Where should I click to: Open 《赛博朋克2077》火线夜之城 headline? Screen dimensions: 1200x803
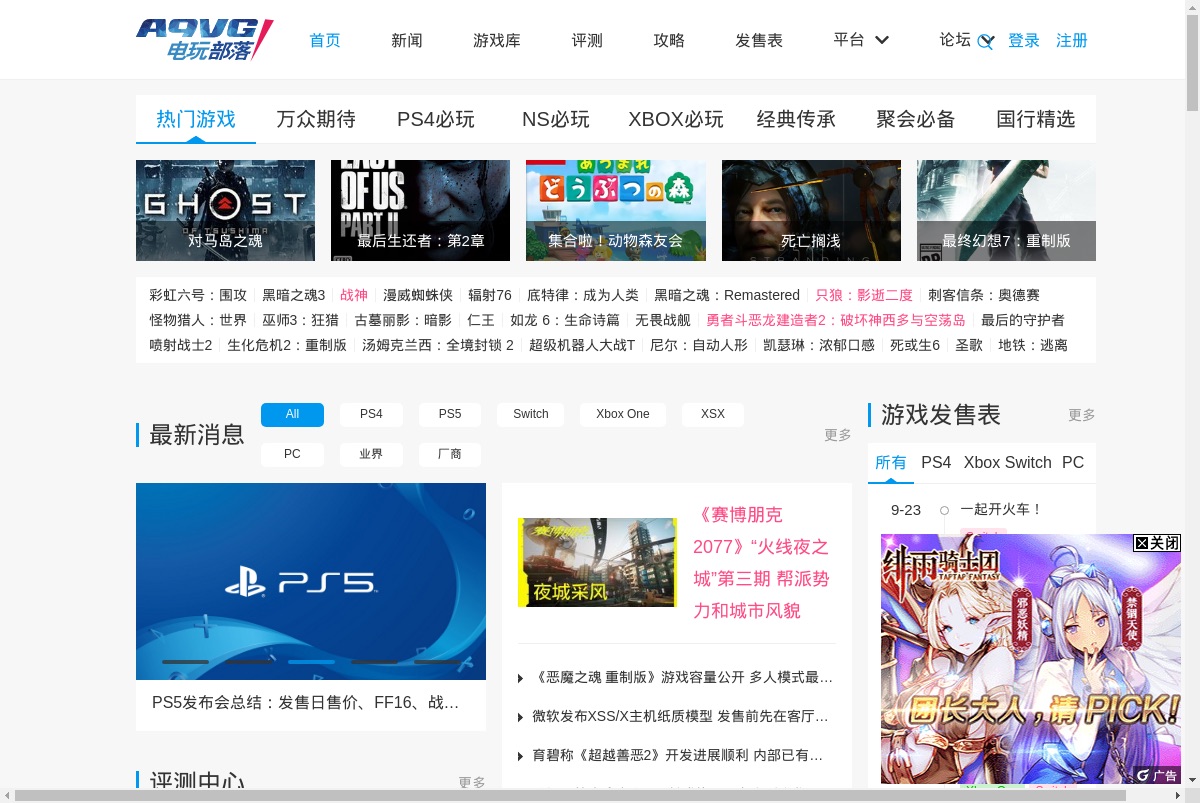pyautogui.click(x=762, y=563)
